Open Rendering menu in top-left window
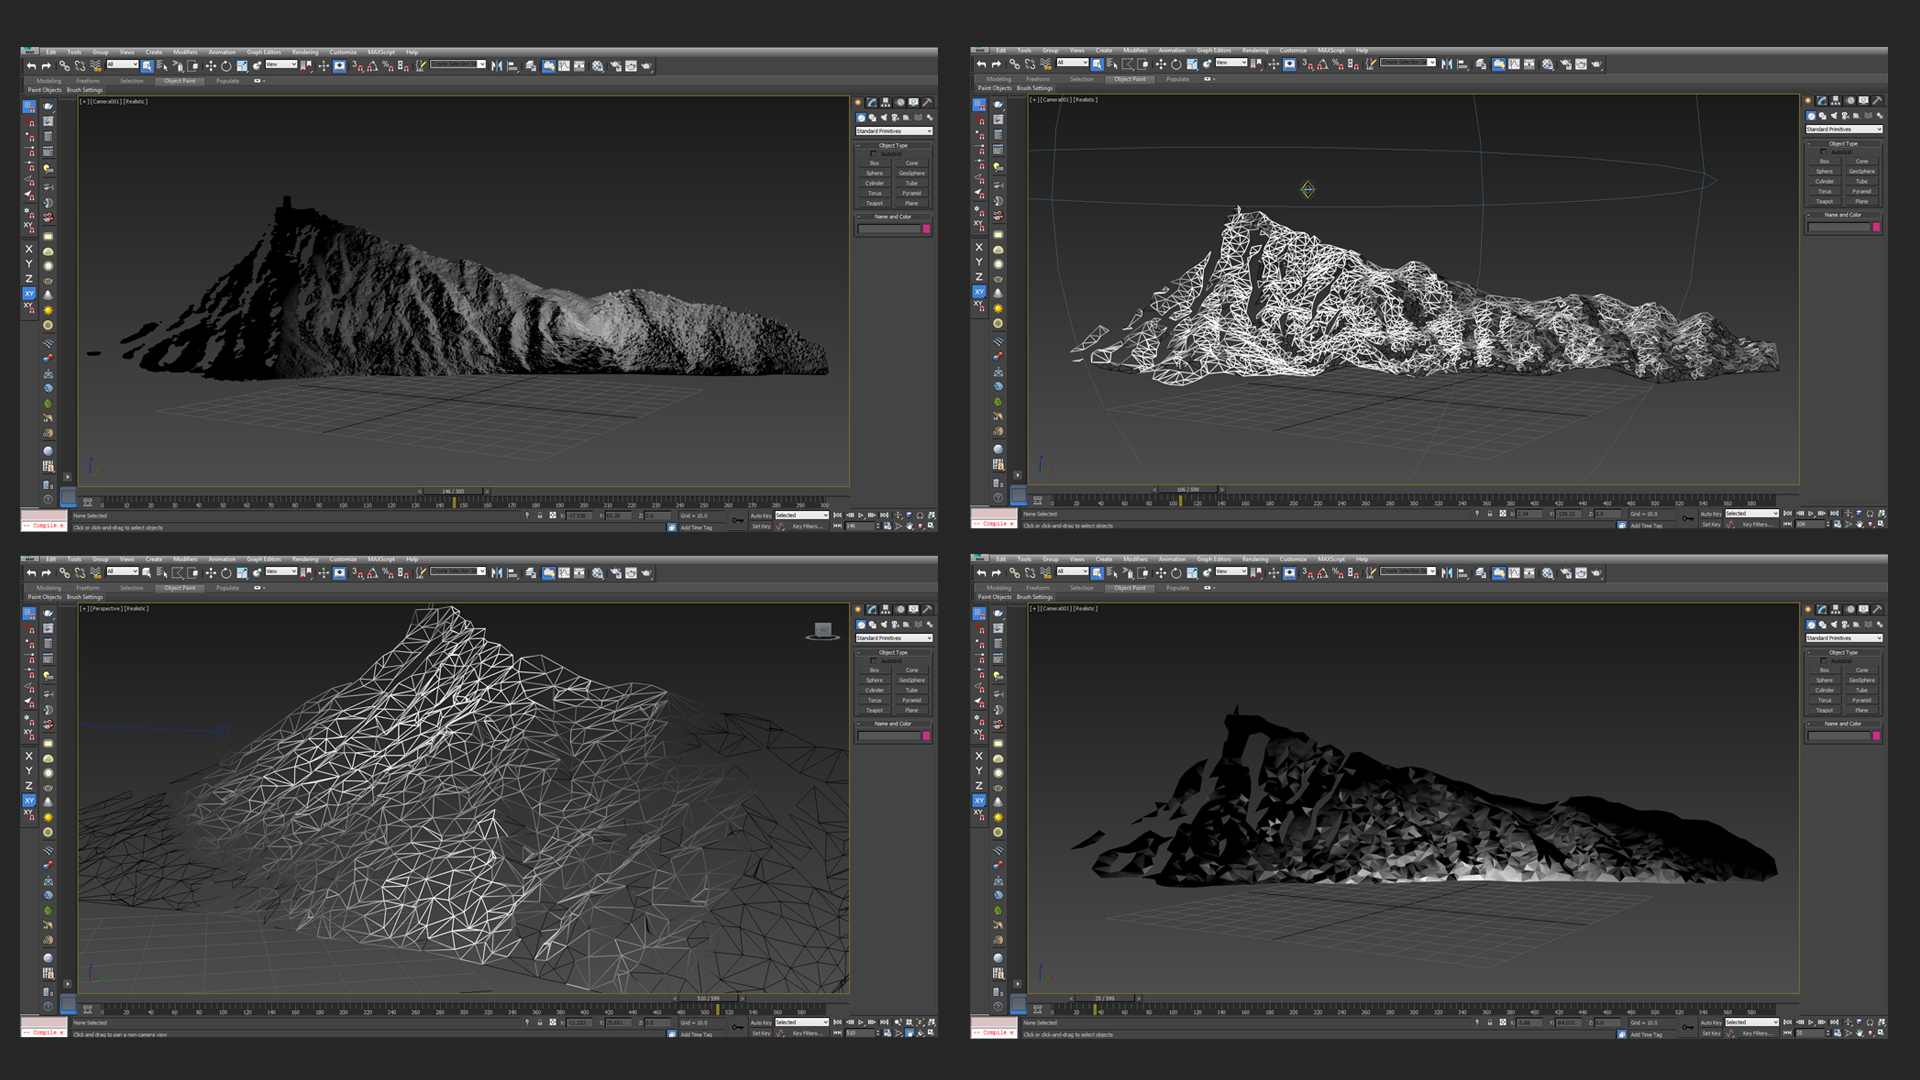Screen dimensions: 1920x1080 click(305, 52)
